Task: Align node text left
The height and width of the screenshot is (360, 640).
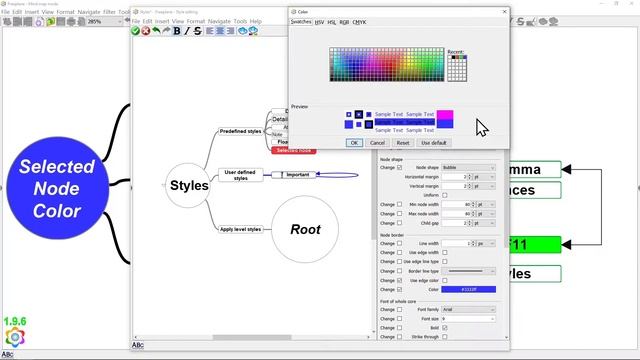Action: point(210,31)
